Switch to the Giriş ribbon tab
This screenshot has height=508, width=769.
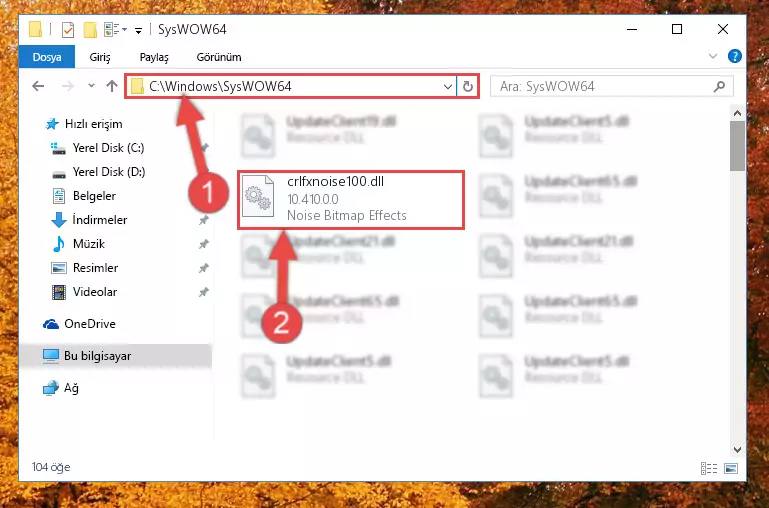100,57
